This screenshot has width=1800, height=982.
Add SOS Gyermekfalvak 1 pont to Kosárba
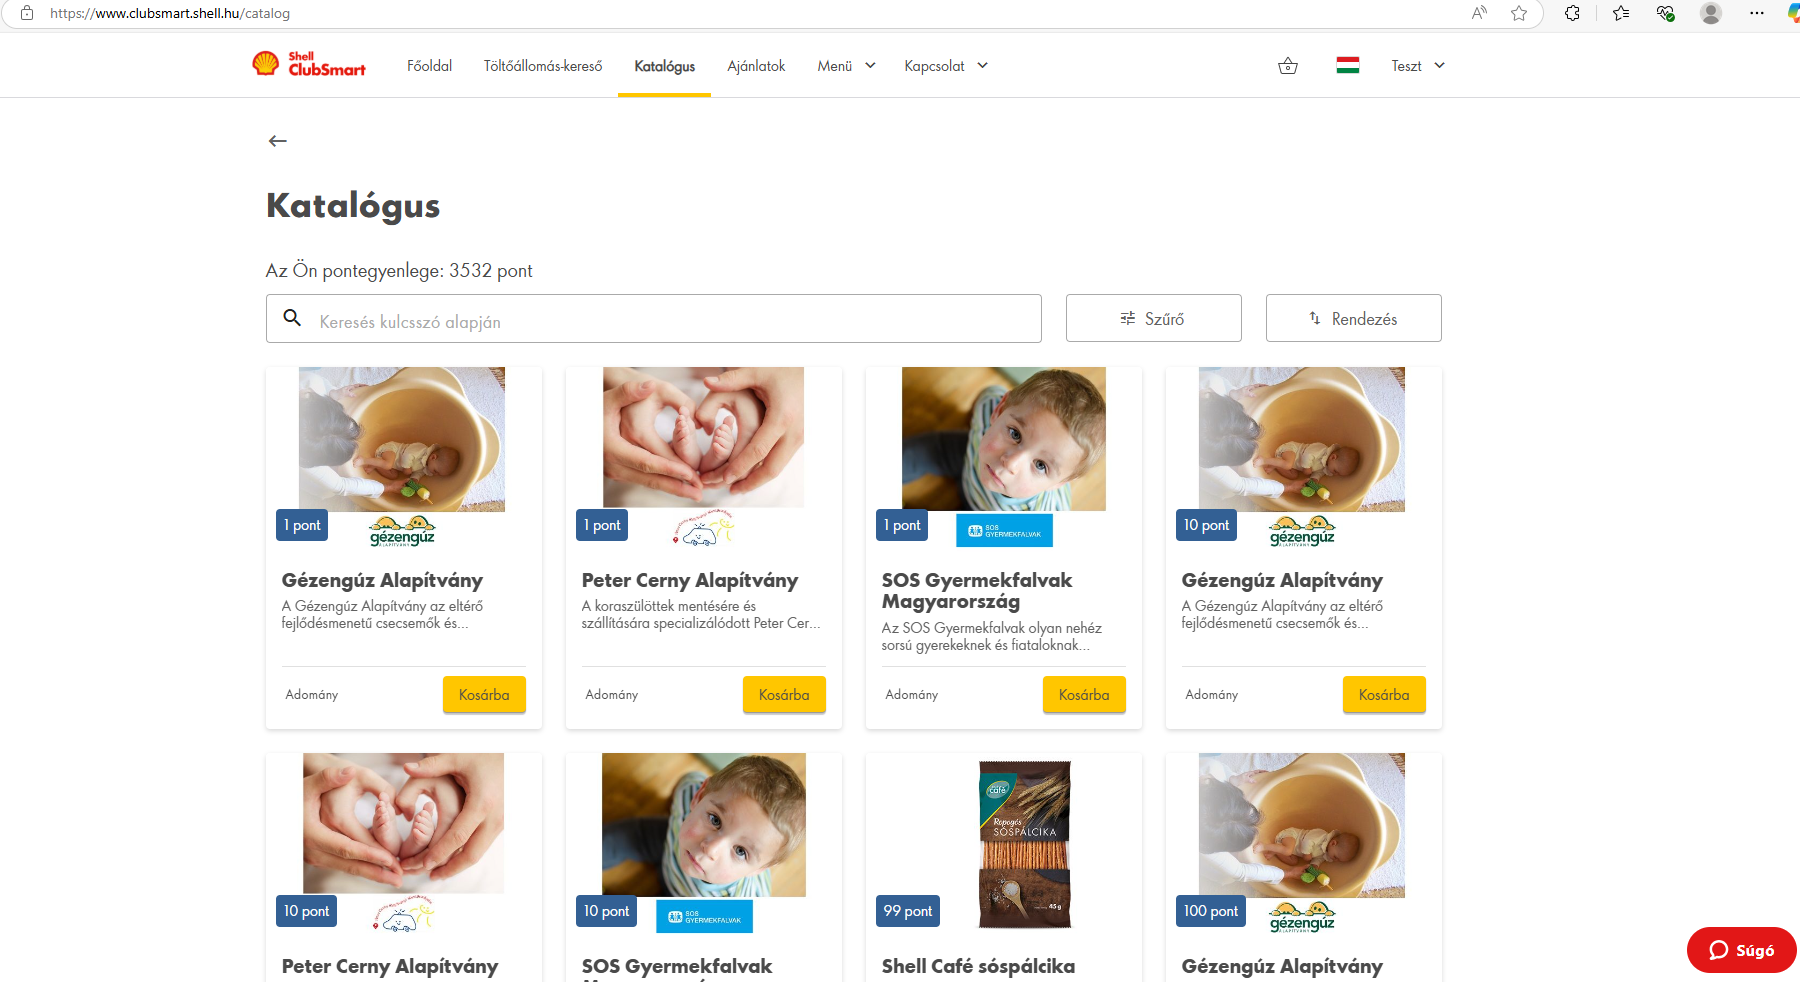1084,695
